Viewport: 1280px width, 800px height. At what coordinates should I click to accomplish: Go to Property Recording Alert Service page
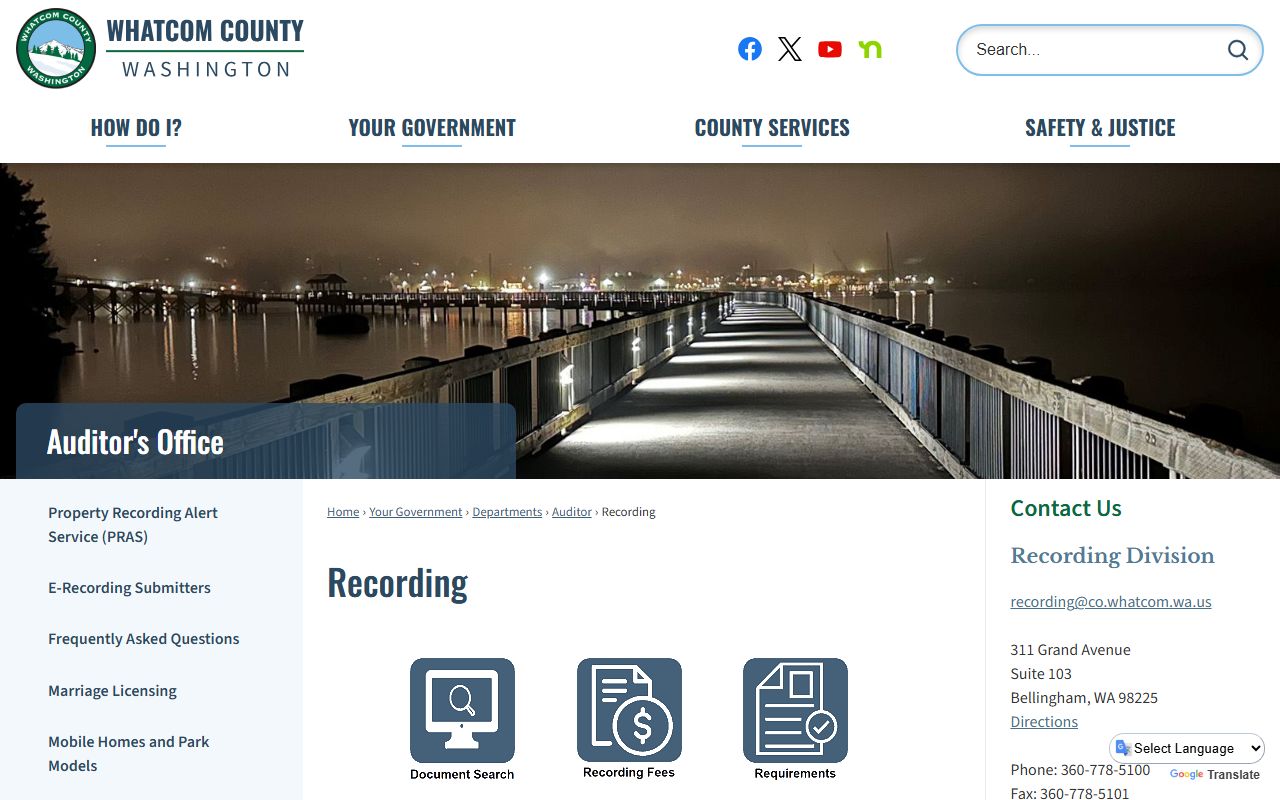tap(133, 525)
